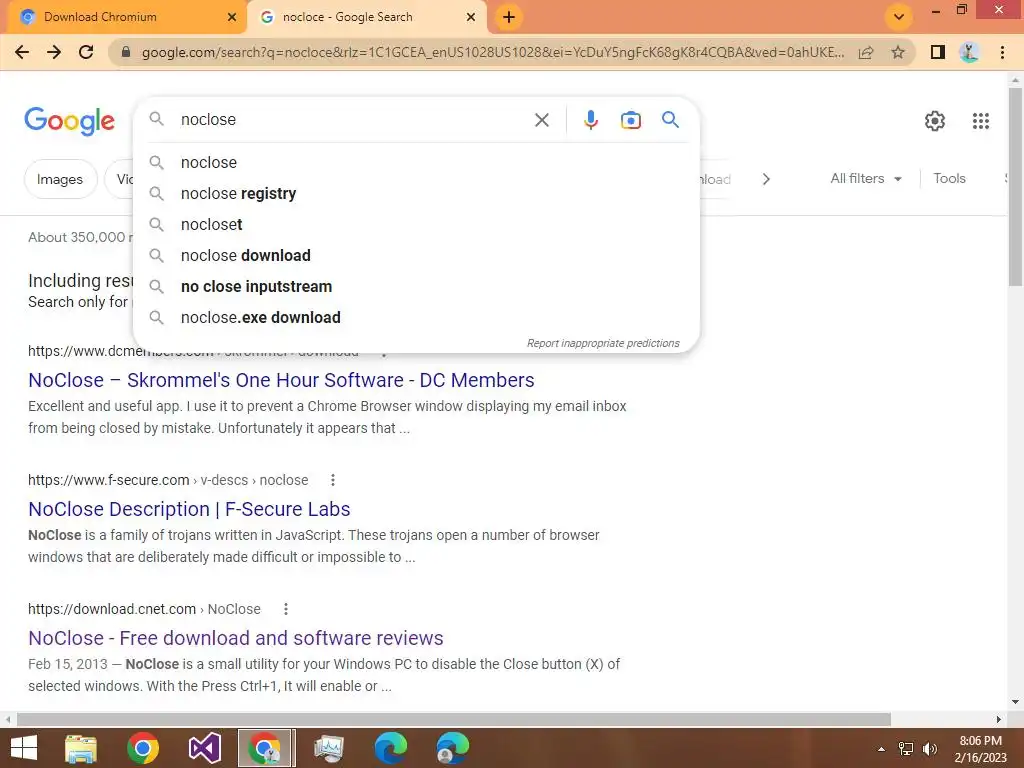Select the nocloce - Google Search tab
This screenshot has height=768, width=1024.
pyautogui.click(x=366, y=17)
